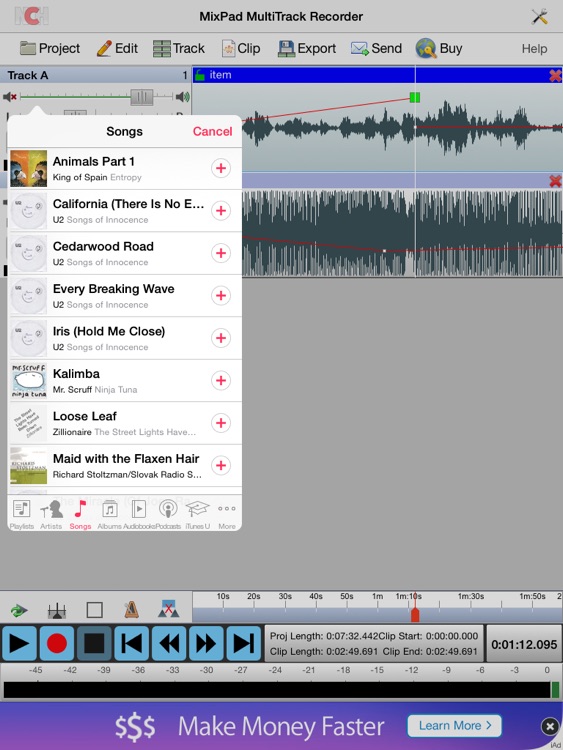Add Cedarwood Road with its plus button
Viewport: 563px width, 750px height.
click(221, 253)
